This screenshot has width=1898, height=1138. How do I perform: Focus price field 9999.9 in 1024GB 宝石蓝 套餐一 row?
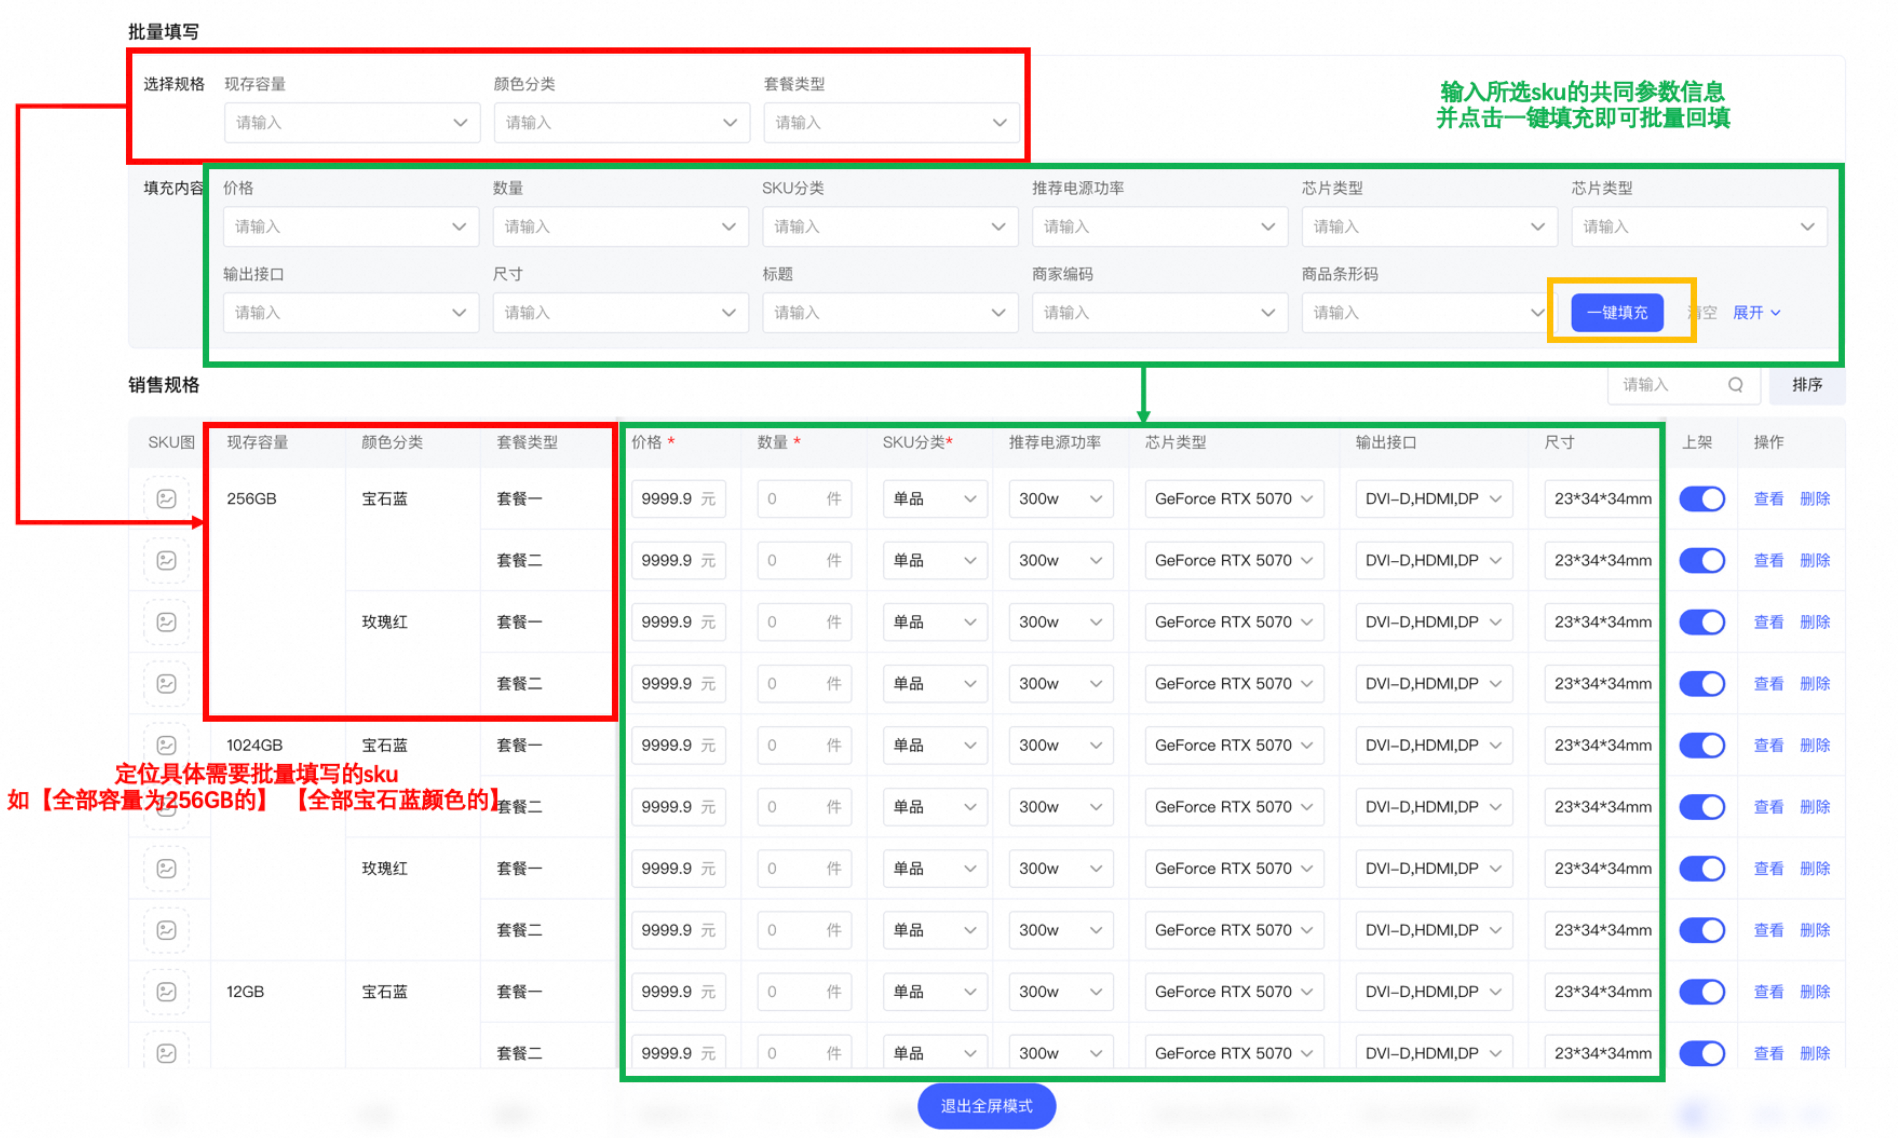[x=678, y=745]
